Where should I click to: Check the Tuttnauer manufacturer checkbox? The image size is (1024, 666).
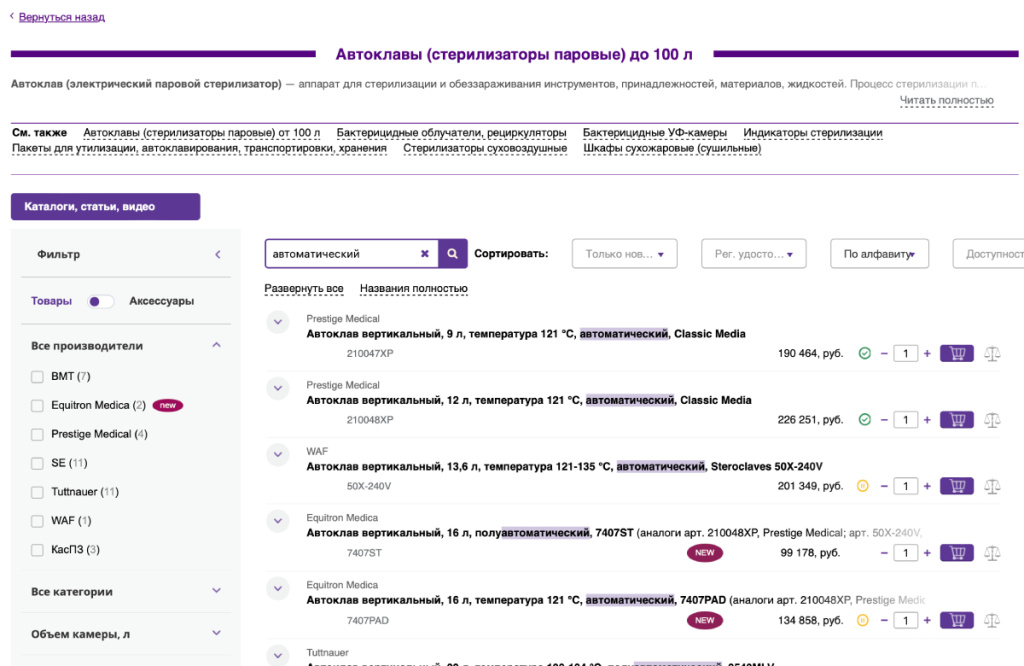[x=37, y=492]
